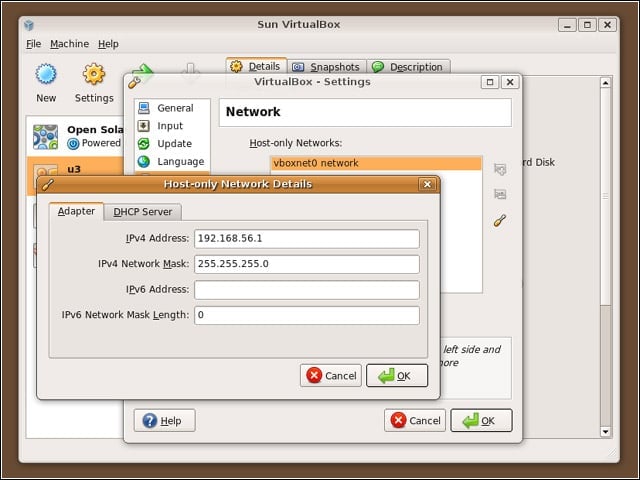Image resolution: width=640 pixels, height=480 pixels.
Task: Click the wrench icon in Settings title bar
Action: point(134,82)
